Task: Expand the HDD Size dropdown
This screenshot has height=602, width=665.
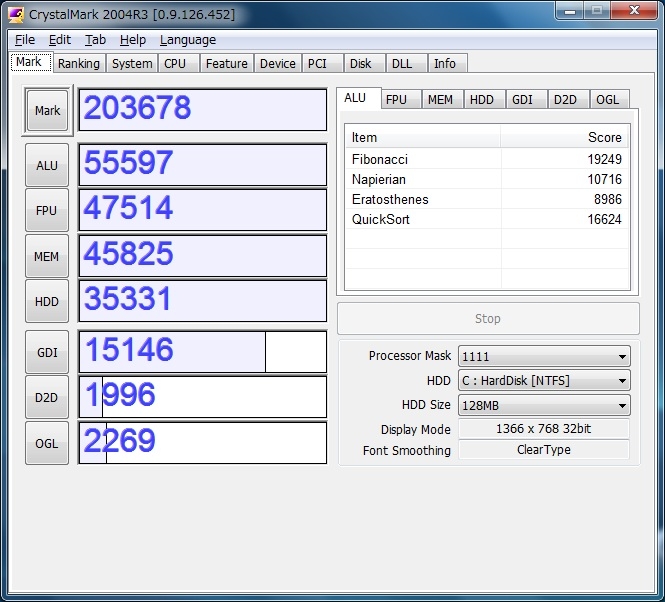Action: pyautogui.click(x=544, y=405)
